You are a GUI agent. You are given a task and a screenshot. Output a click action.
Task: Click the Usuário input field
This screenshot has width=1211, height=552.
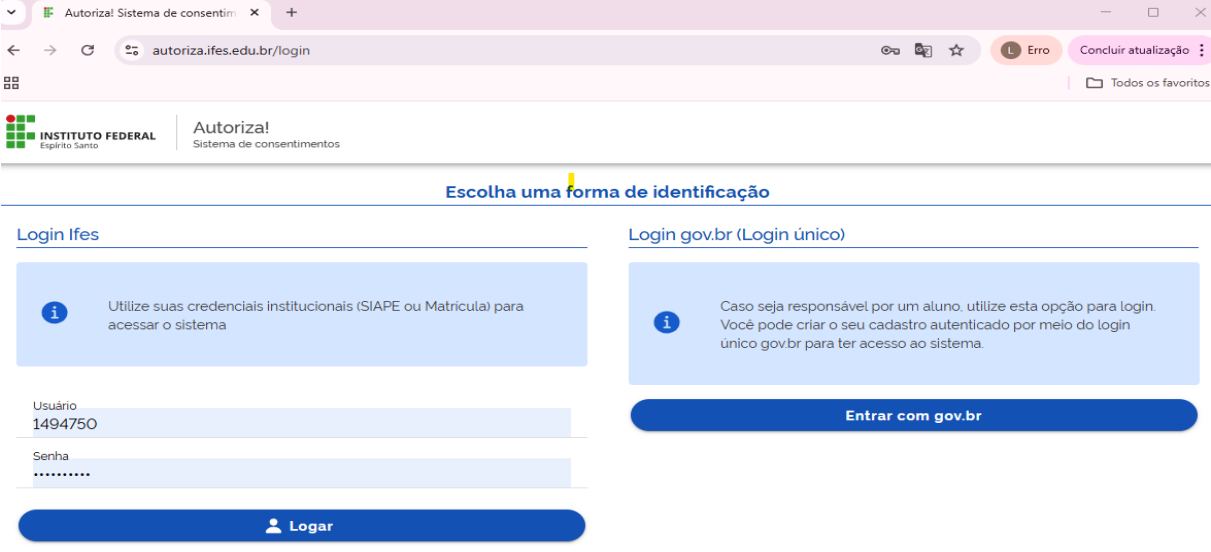[x=300, y=423]
